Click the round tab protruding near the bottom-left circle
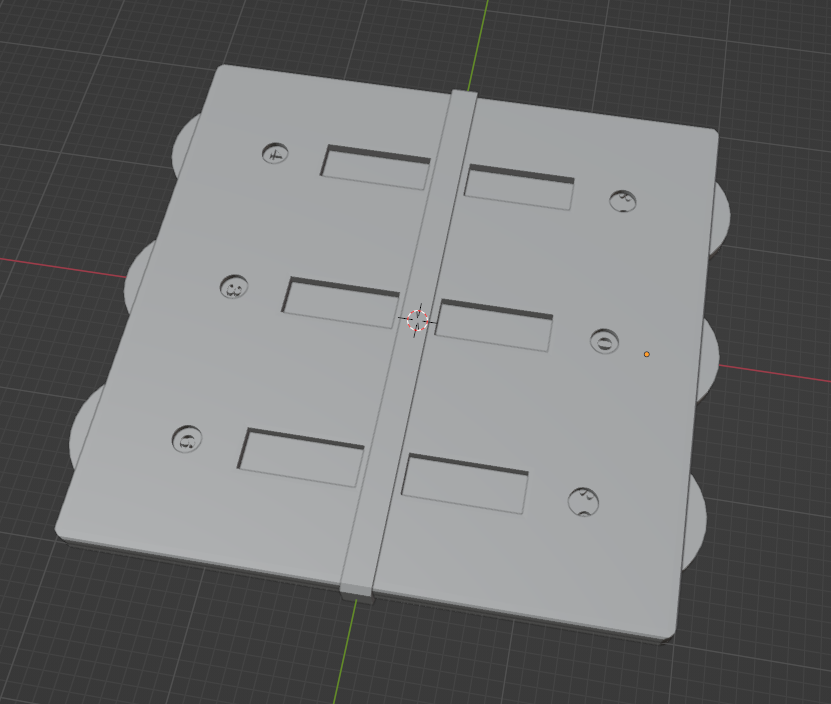The height and width of the screenshot is (704, 831). pos(83,429)
